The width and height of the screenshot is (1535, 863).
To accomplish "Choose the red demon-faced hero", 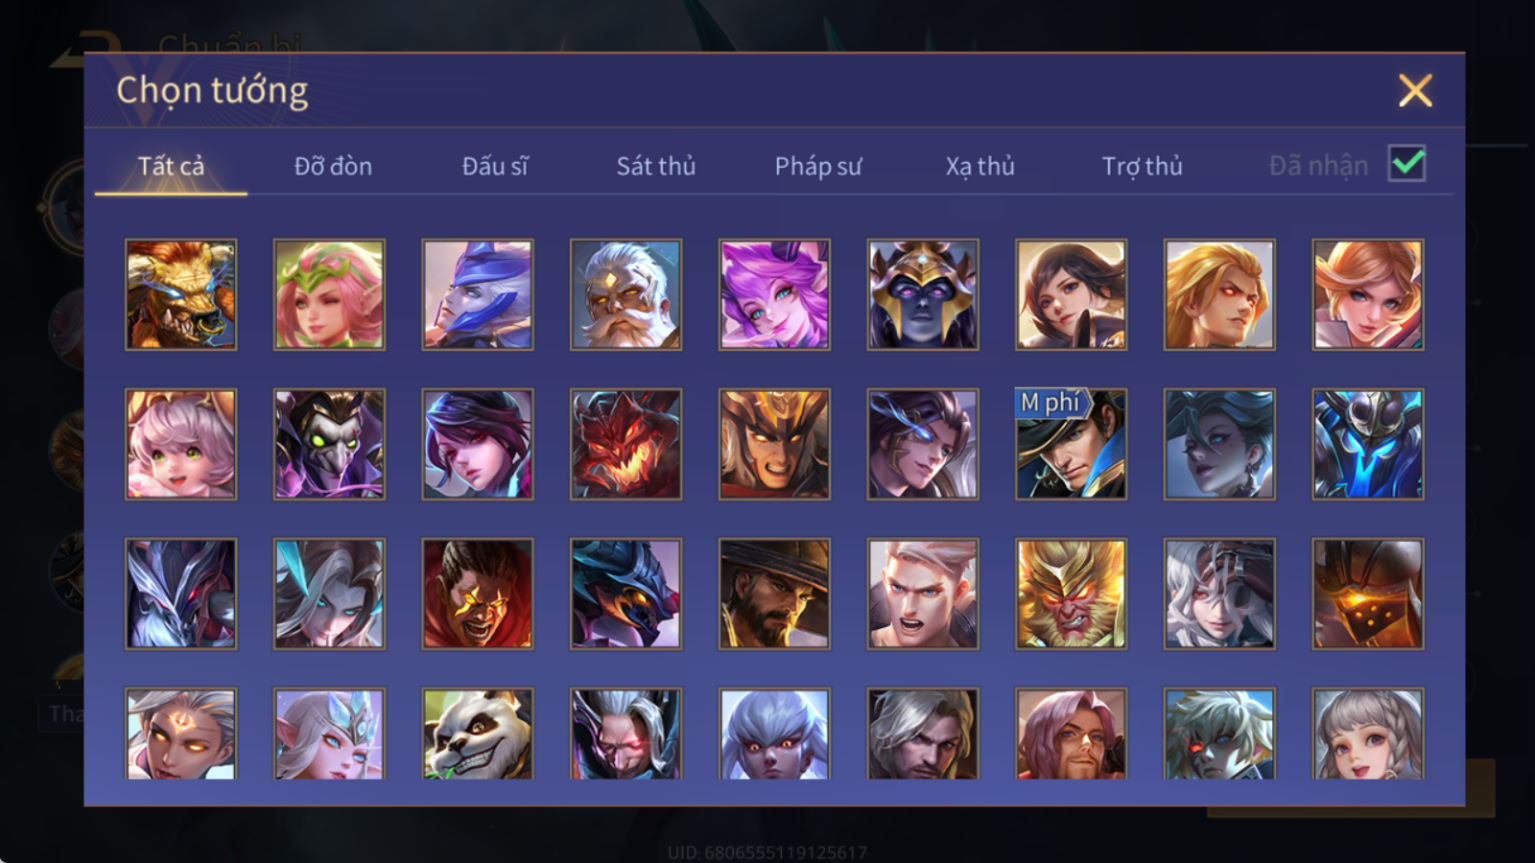I will pyautogui.click(x=626, y=444).
